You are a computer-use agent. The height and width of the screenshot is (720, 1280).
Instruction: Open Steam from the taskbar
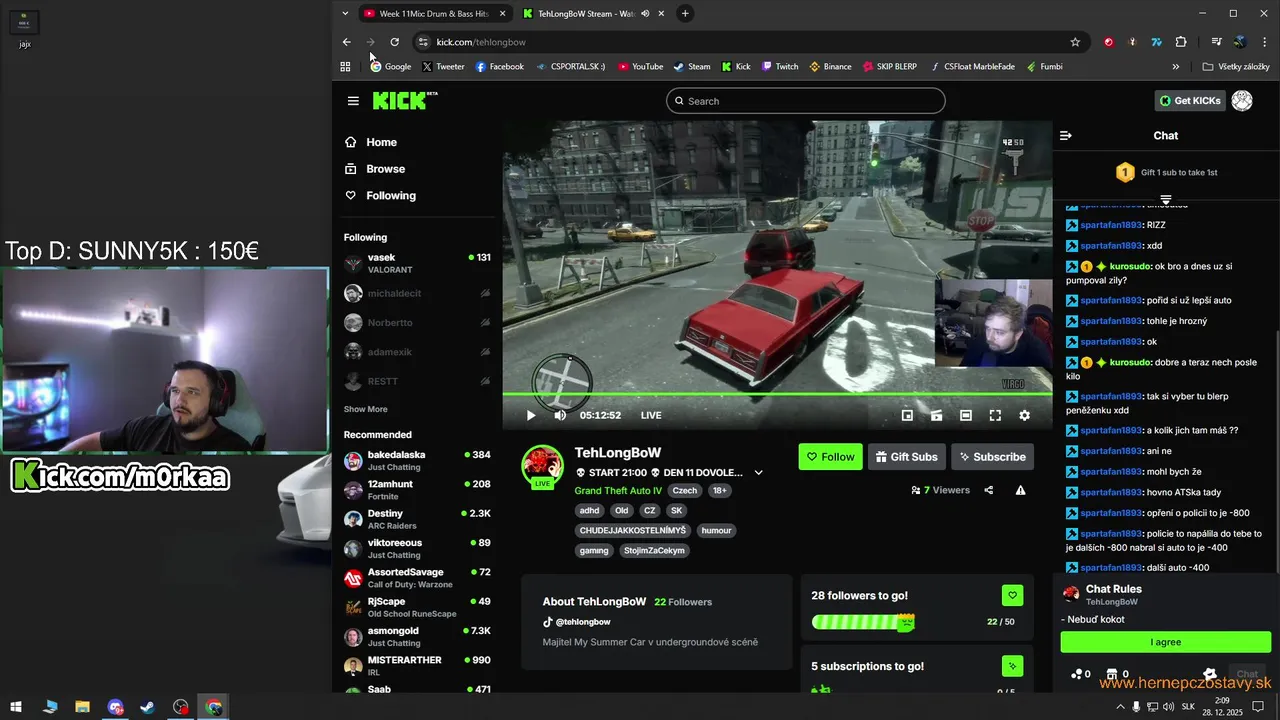[x=147, y=707]
